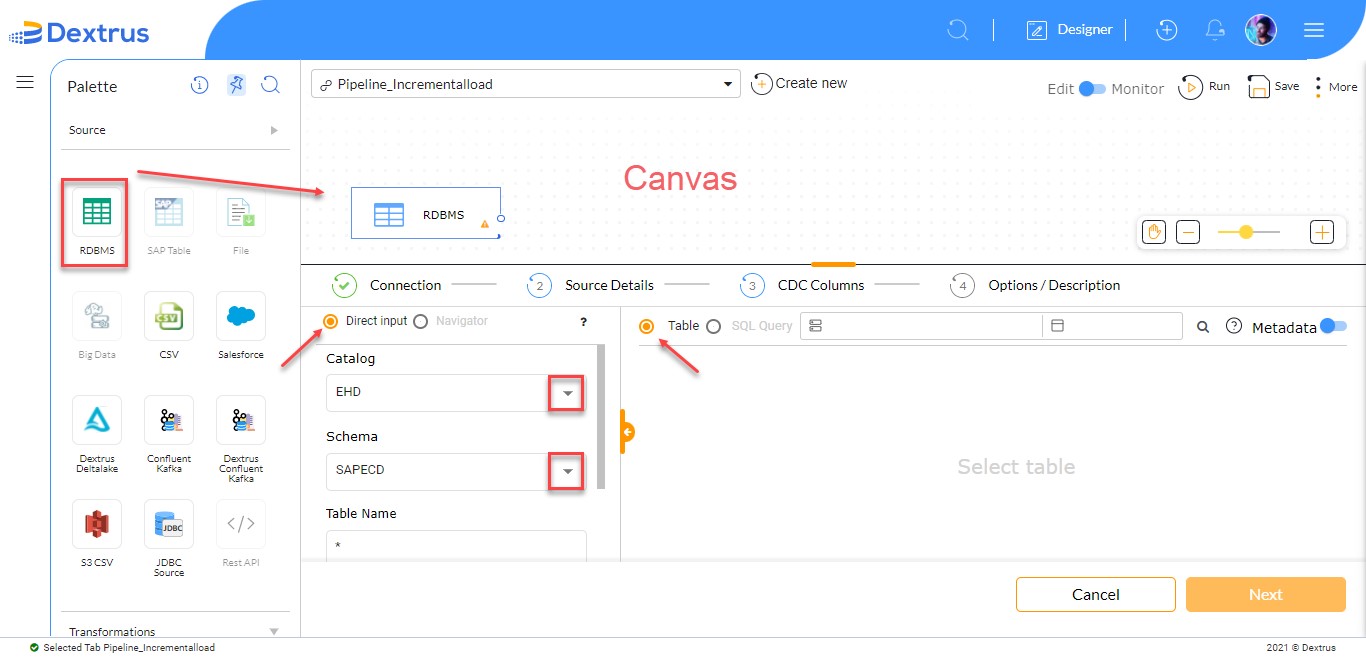Click the table search magnifier icon

(1203, 327)
